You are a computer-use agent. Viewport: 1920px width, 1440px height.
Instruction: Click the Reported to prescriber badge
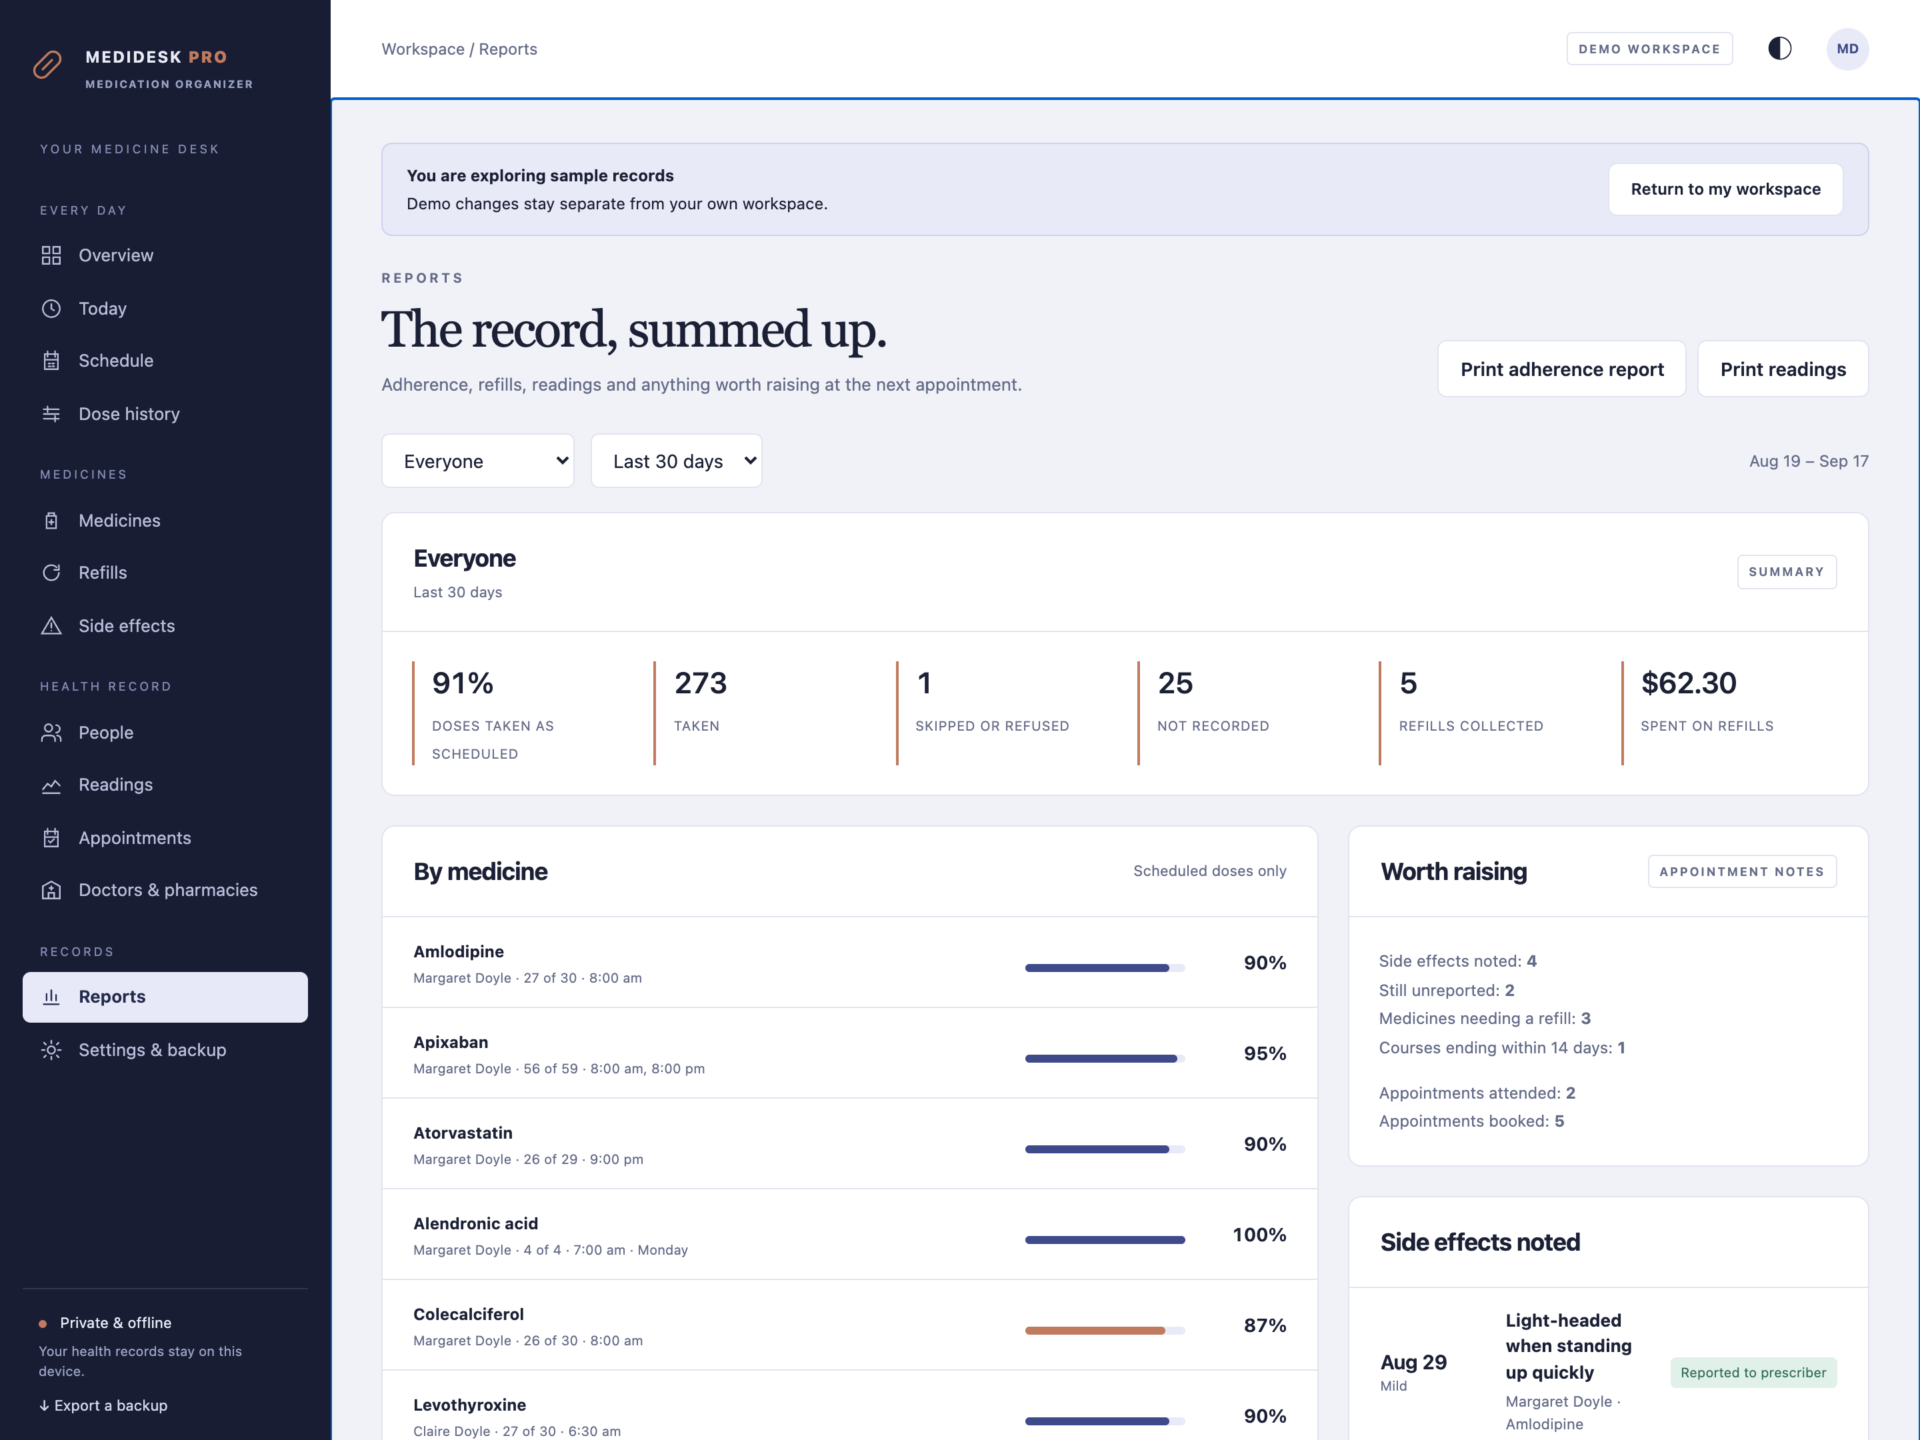pyautogui.click(x=1753, y=1372)
